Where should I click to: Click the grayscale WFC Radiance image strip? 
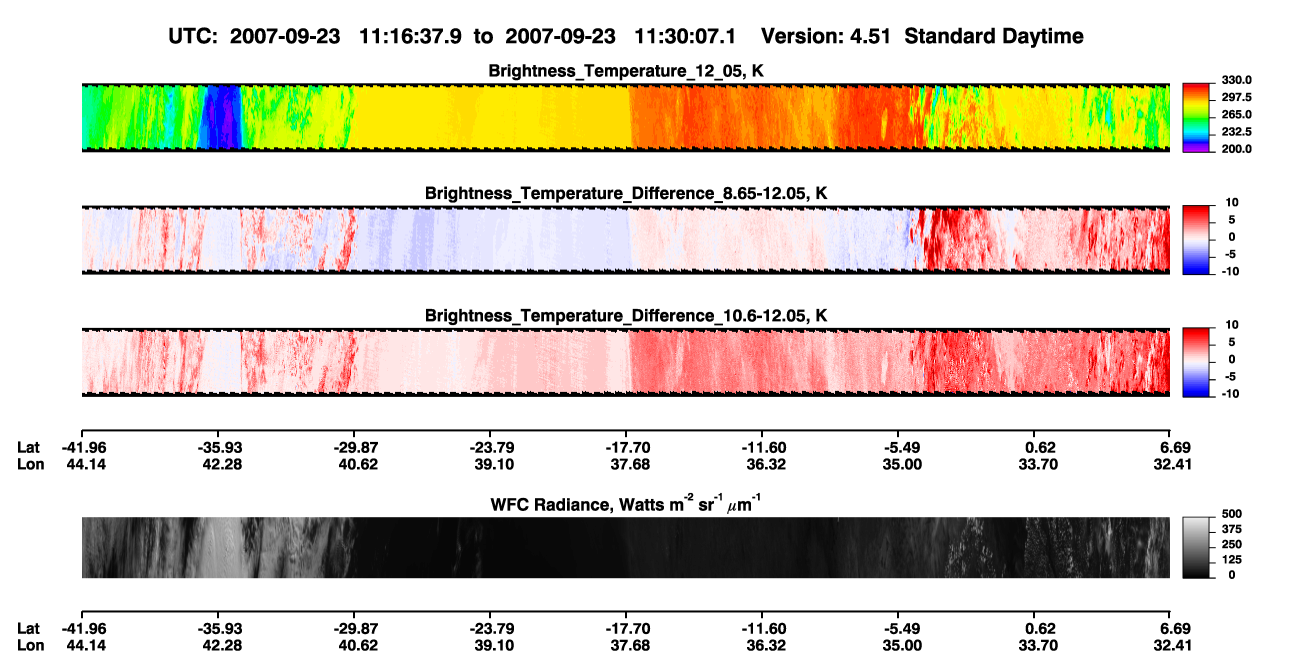click(x=625, y=547)
